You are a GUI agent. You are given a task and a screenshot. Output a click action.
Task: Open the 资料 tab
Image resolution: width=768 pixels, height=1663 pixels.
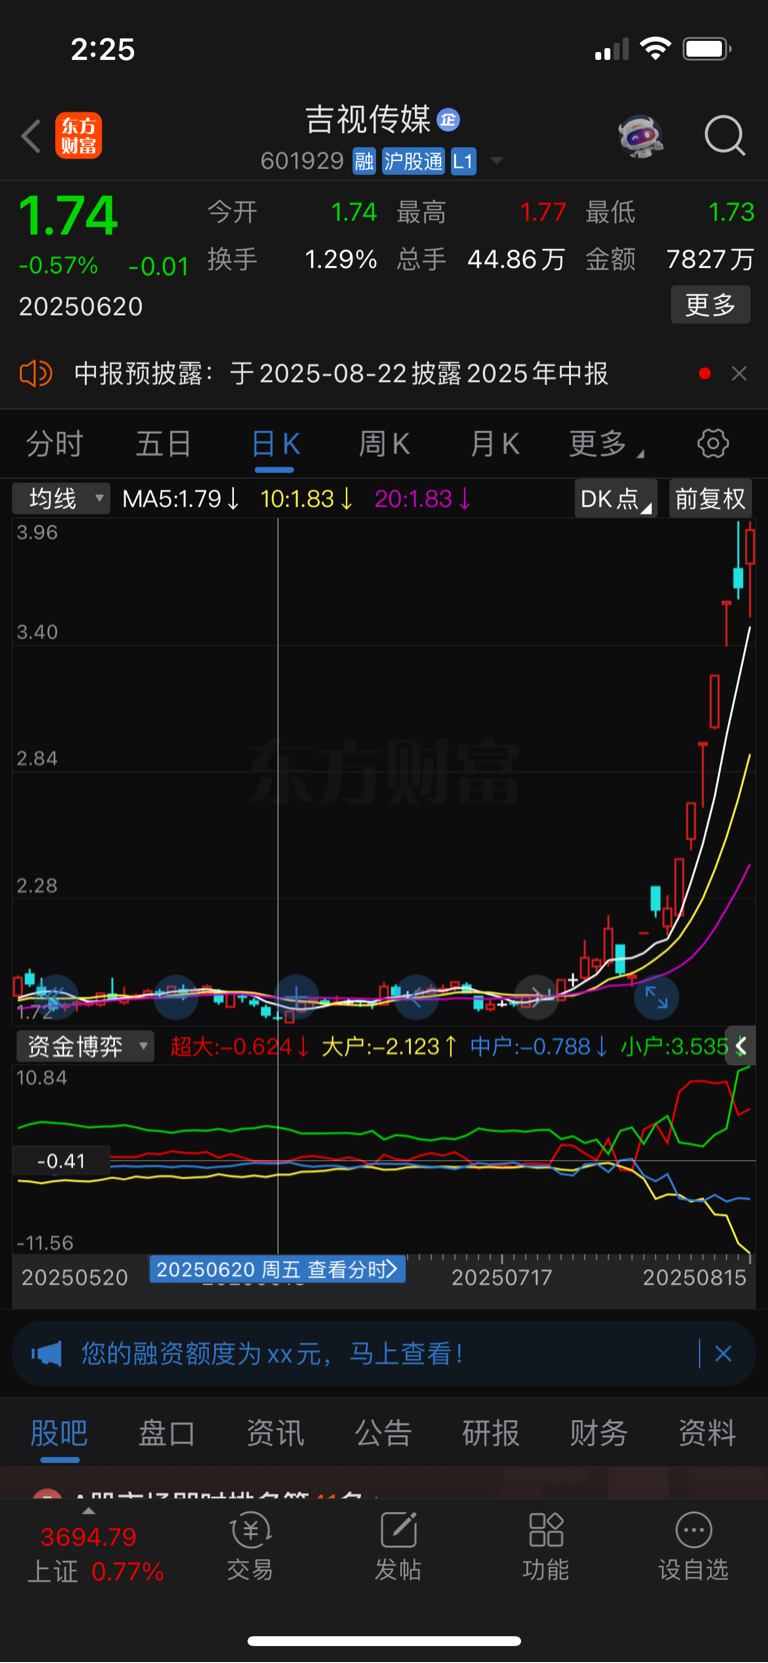pos(707,1433)
